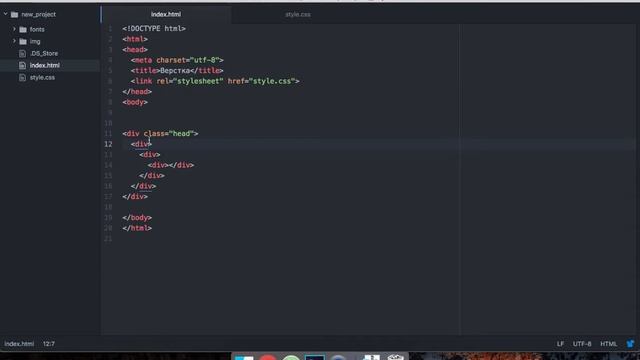Click the closing </body> tag

point(137,218)
